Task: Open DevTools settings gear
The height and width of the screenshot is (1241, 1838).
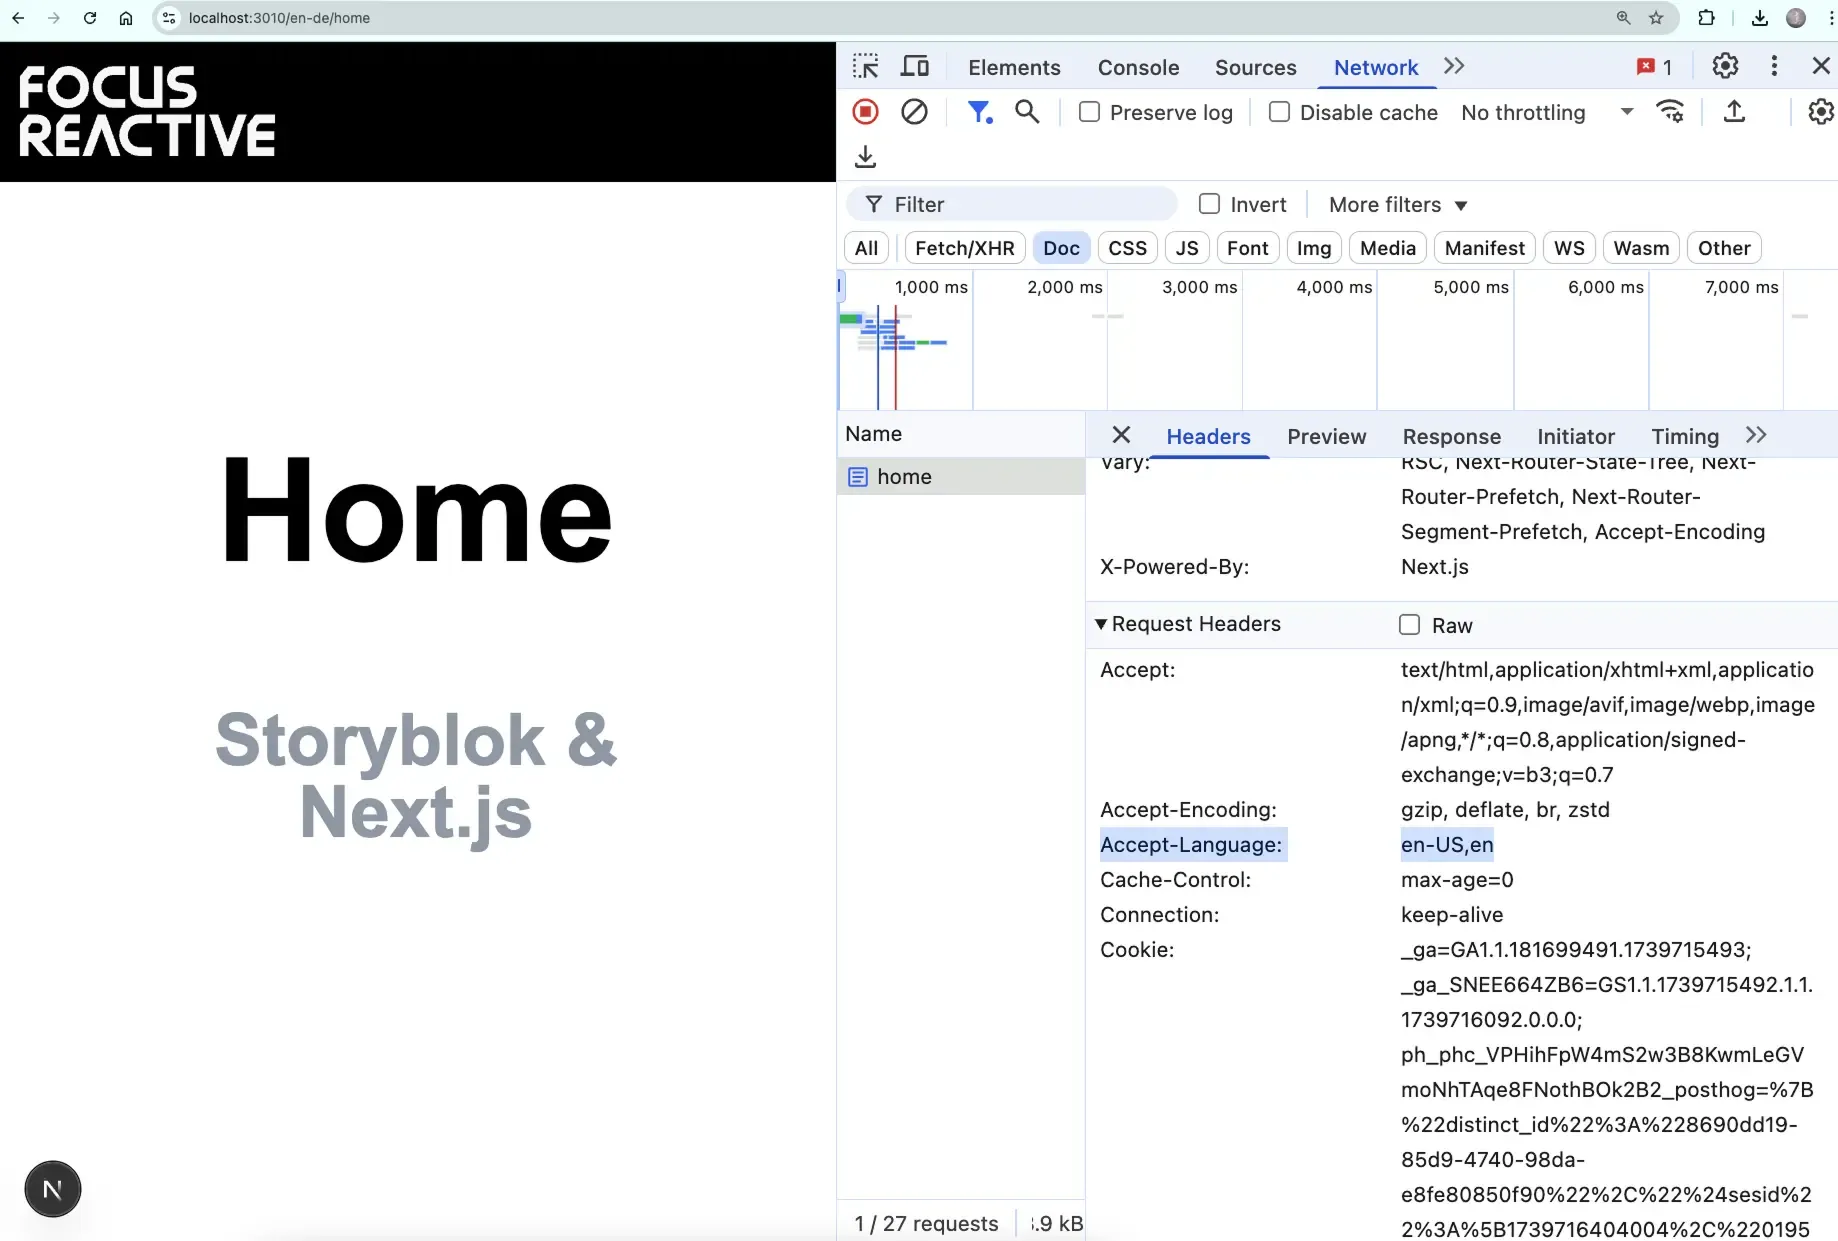Action: (x=1725, y=66)
